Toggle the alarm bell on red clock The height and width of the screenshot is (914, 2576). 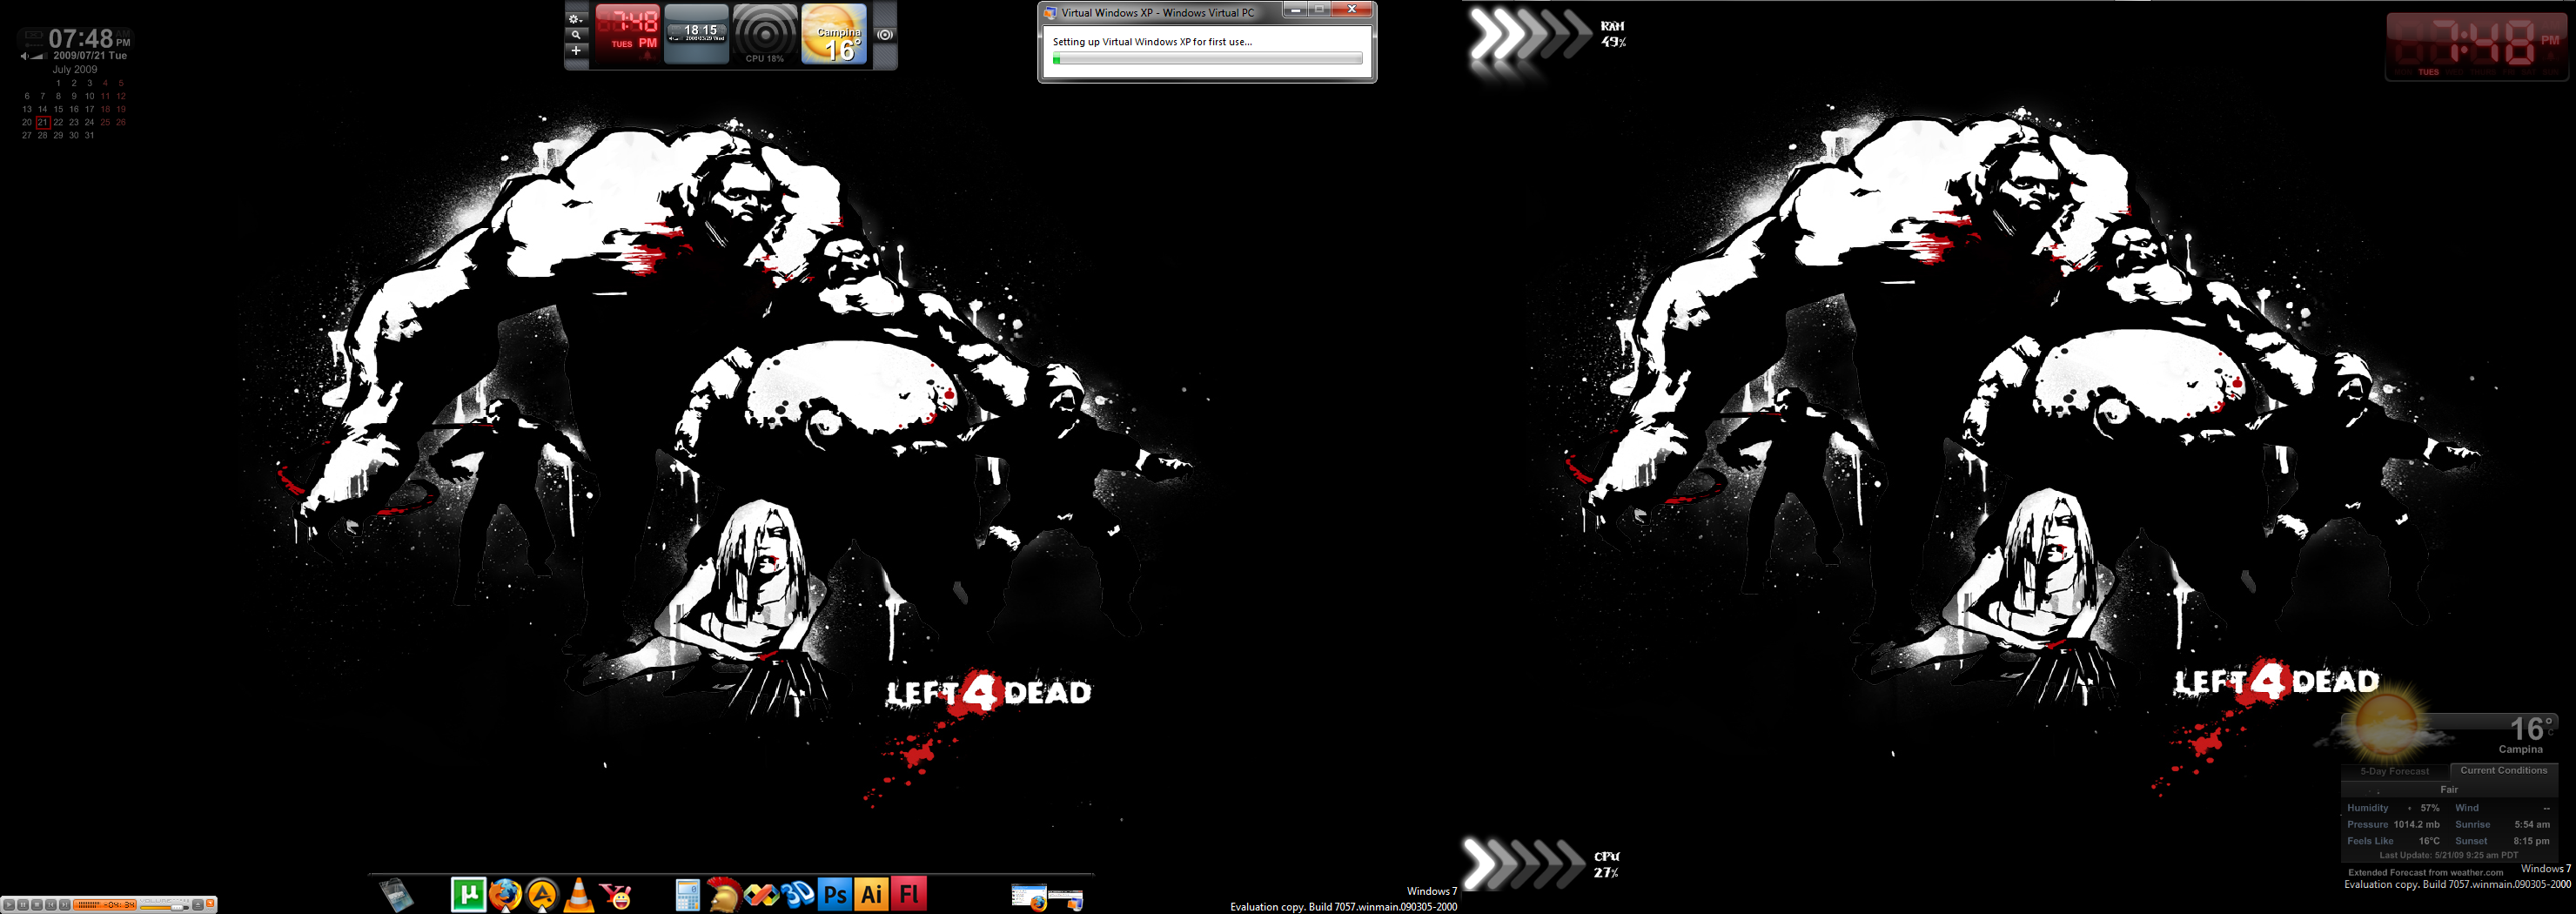tap(647, 57)
